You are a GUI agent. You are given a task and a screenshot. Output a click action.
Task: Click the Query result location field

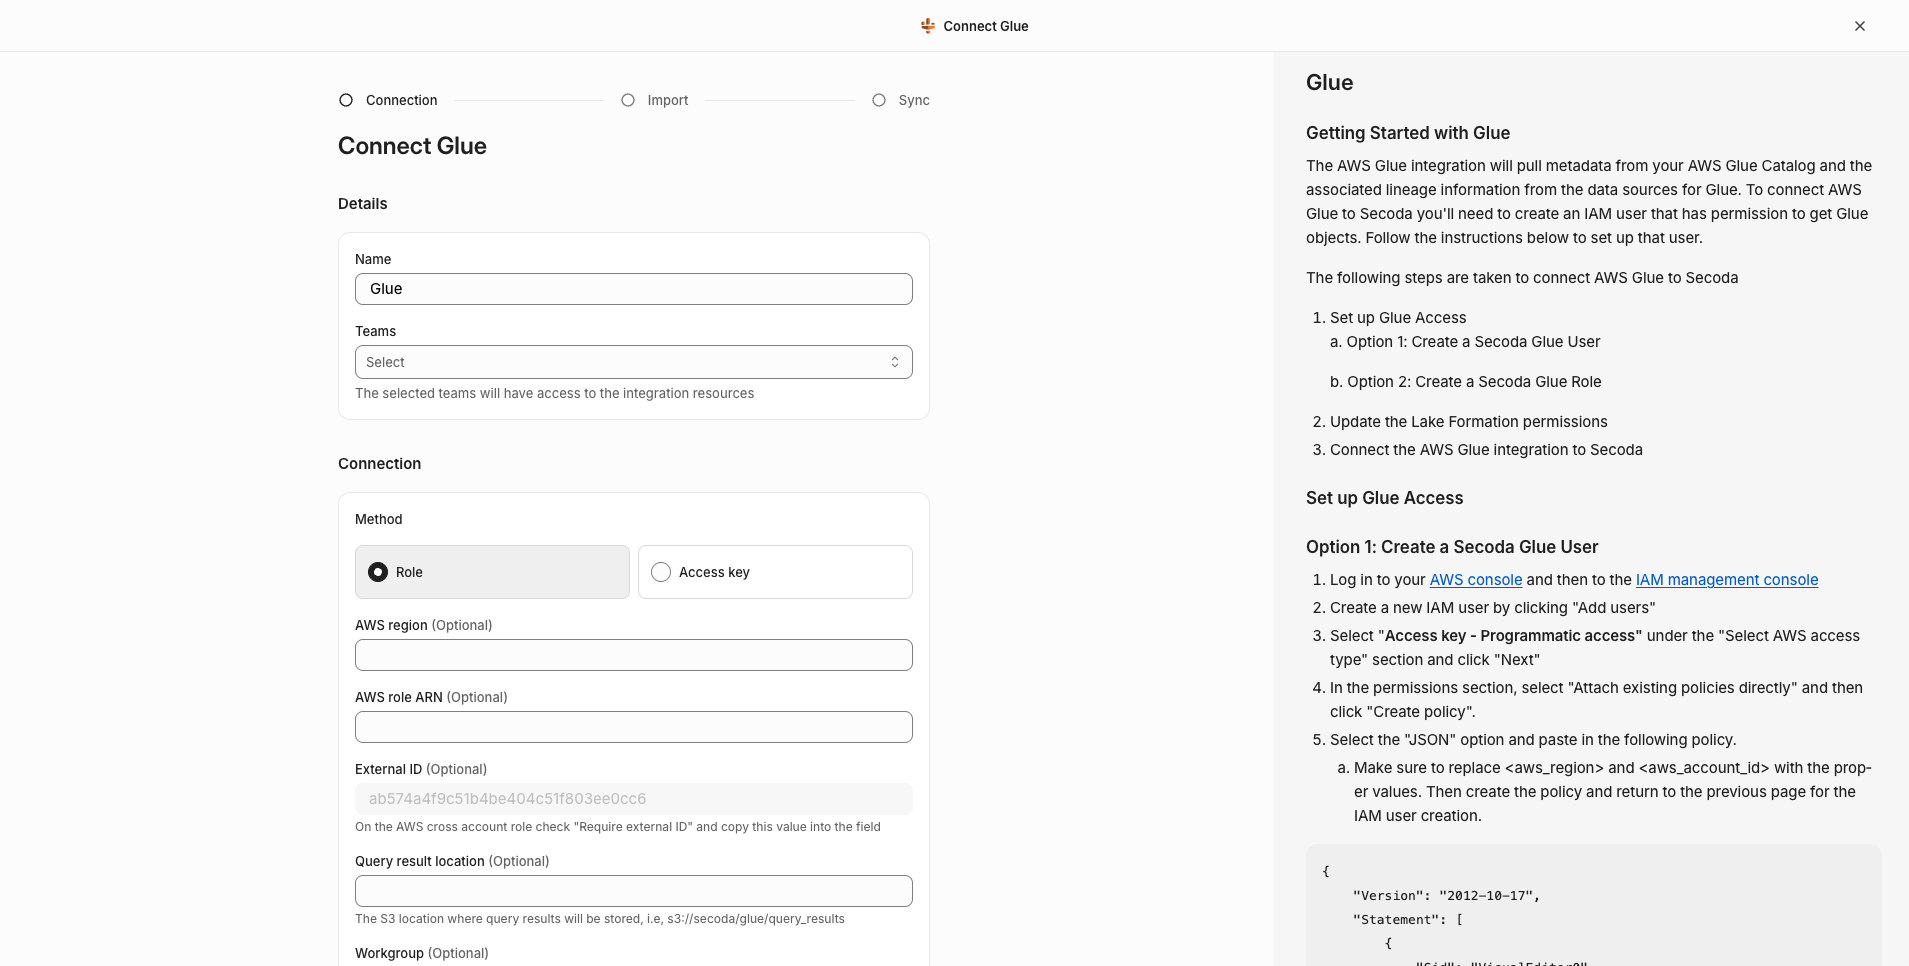tap(633, 891)
